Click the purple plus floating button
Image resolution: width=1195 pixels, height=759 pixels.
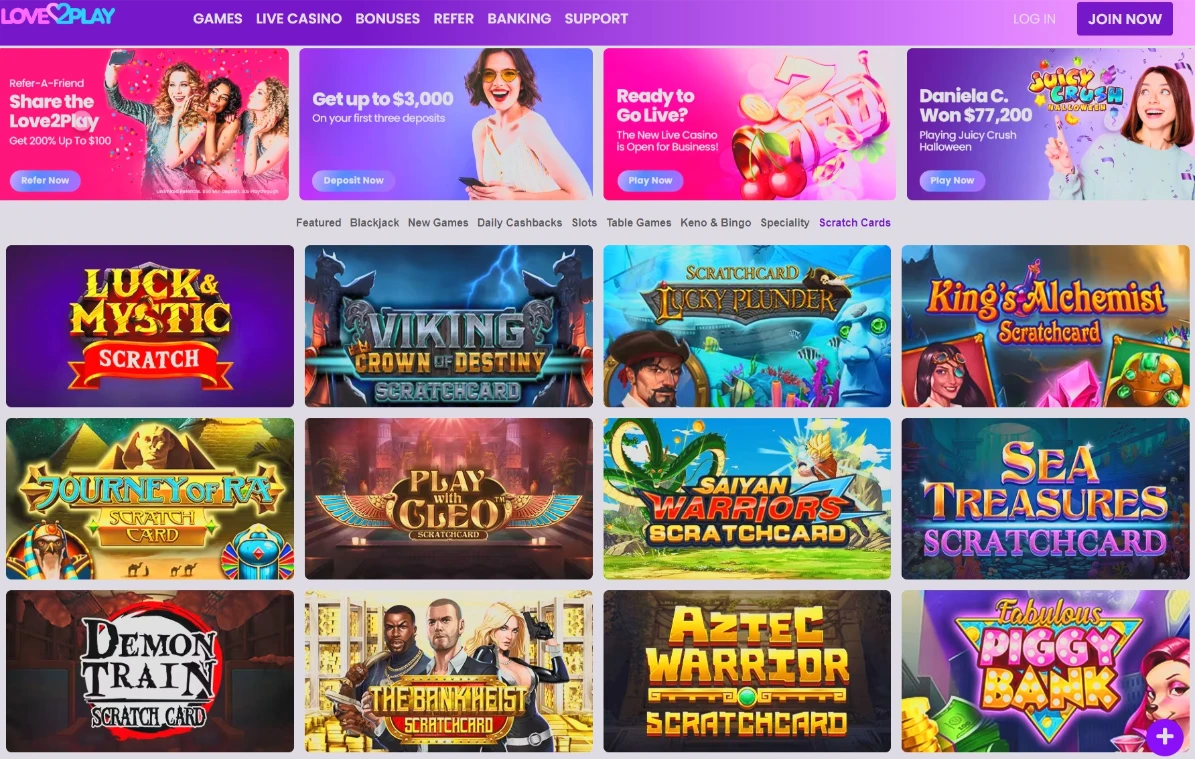(1164, 736)
